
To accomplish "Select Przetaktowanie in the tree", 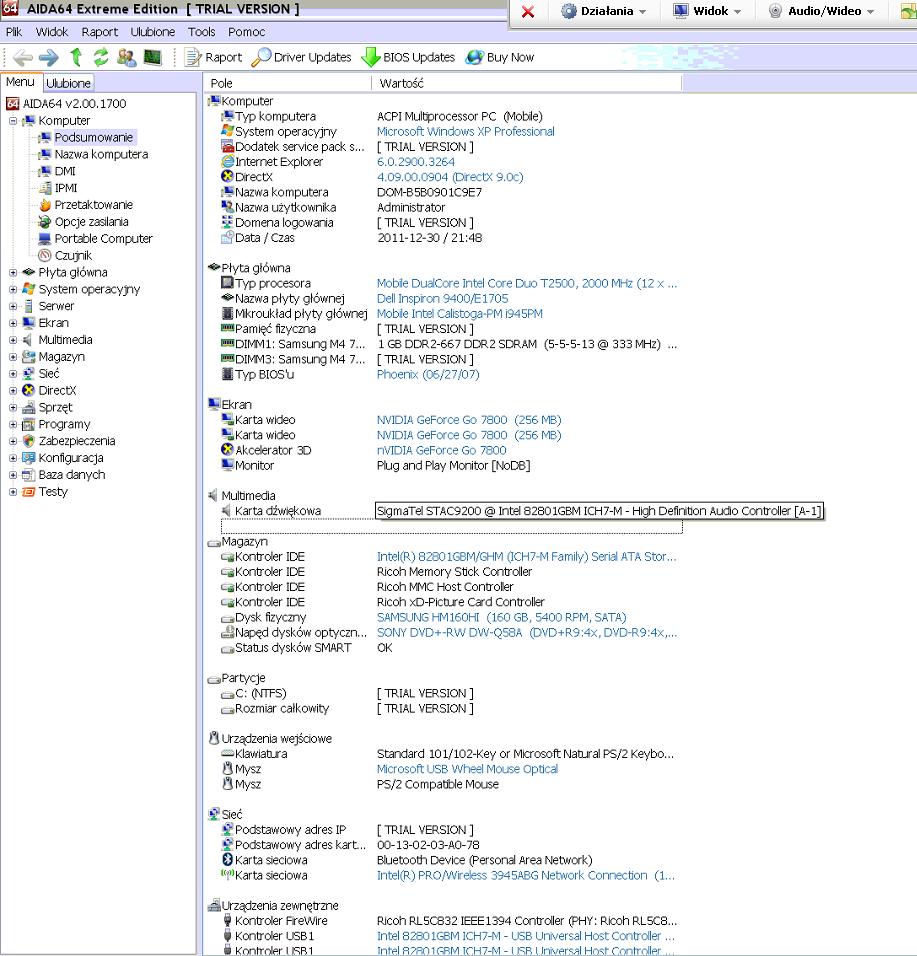I will point(93,205).
